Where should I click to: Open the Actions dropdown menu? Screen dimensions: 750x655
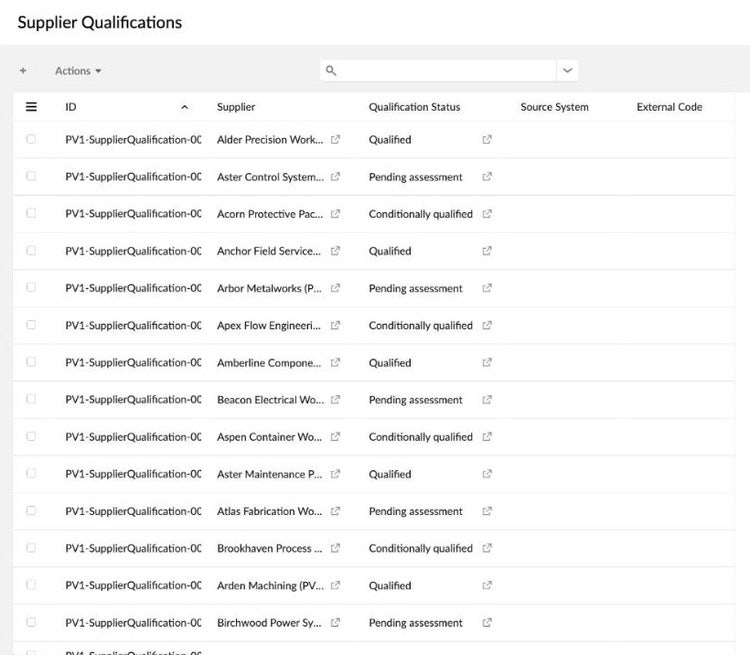click(78, 71)
